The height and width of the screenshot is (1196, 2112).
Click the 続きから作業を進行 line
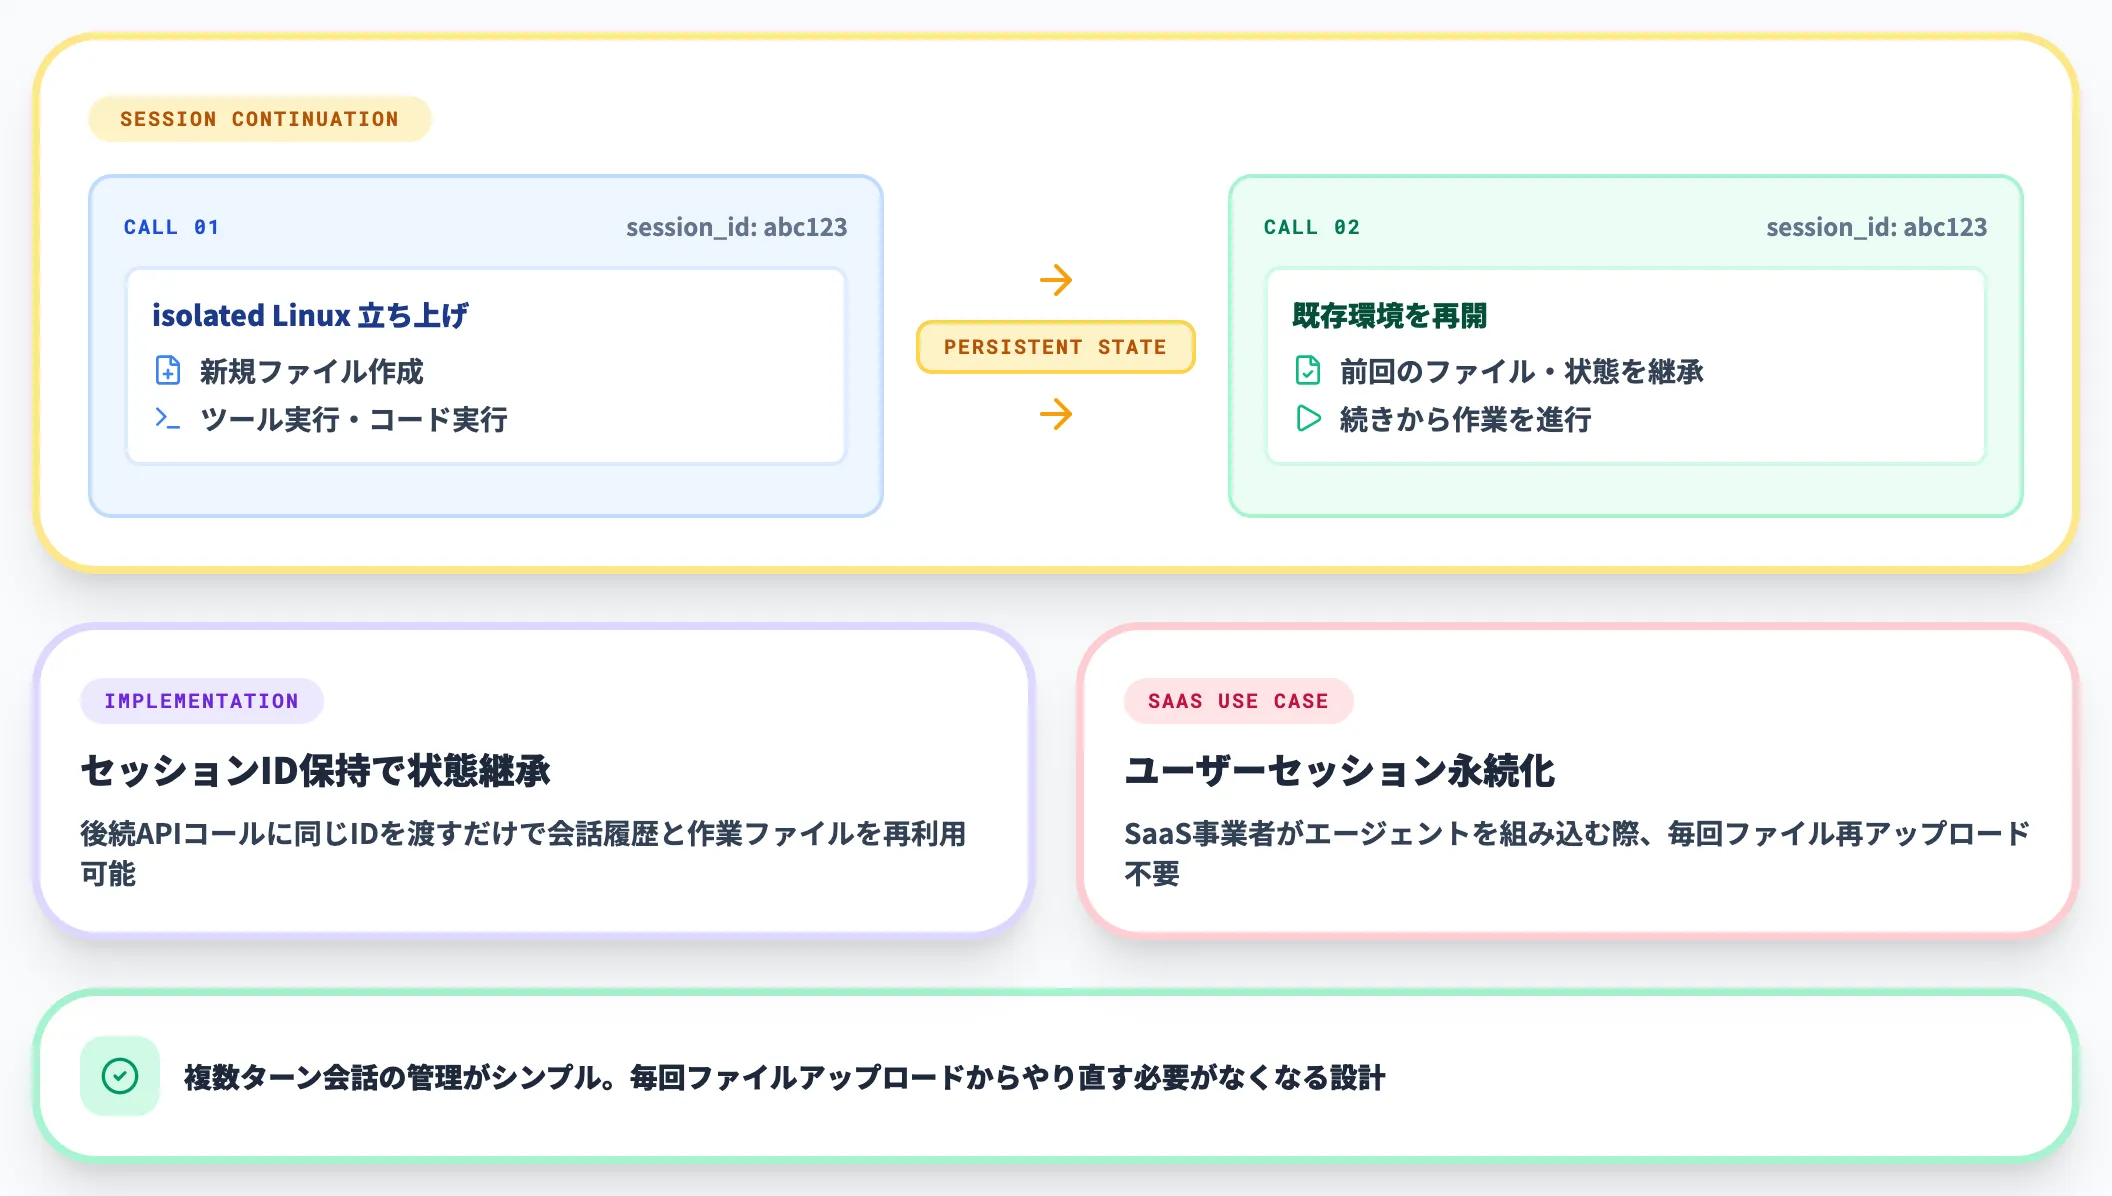[1466, 420]
